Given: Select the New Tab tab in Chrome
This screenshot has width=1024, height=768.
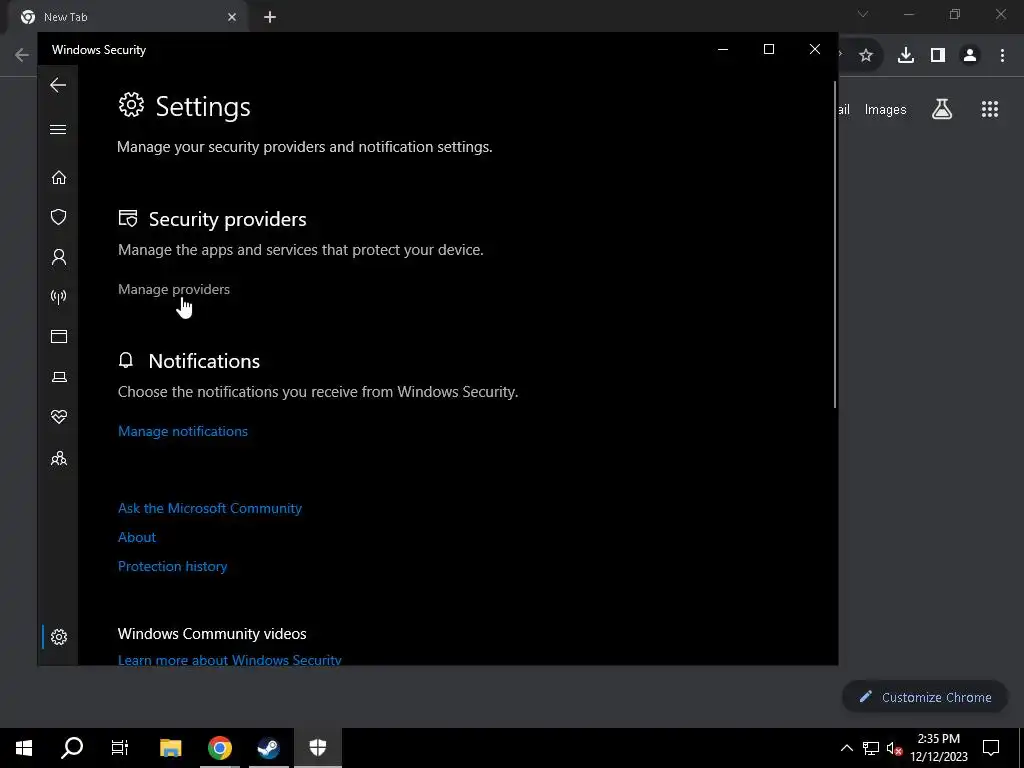Looking at the screenshot, I should coord(127,17).
